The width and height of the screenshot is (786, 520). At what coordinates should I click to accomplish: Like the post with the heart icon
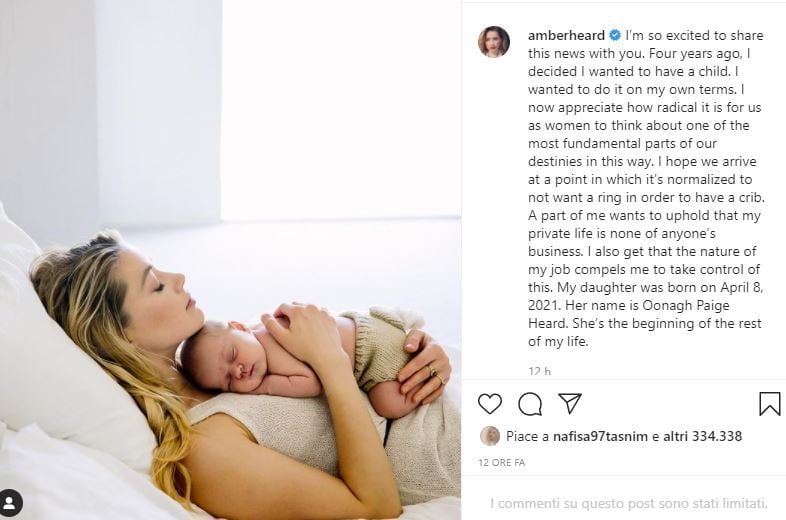click(489, 404)
